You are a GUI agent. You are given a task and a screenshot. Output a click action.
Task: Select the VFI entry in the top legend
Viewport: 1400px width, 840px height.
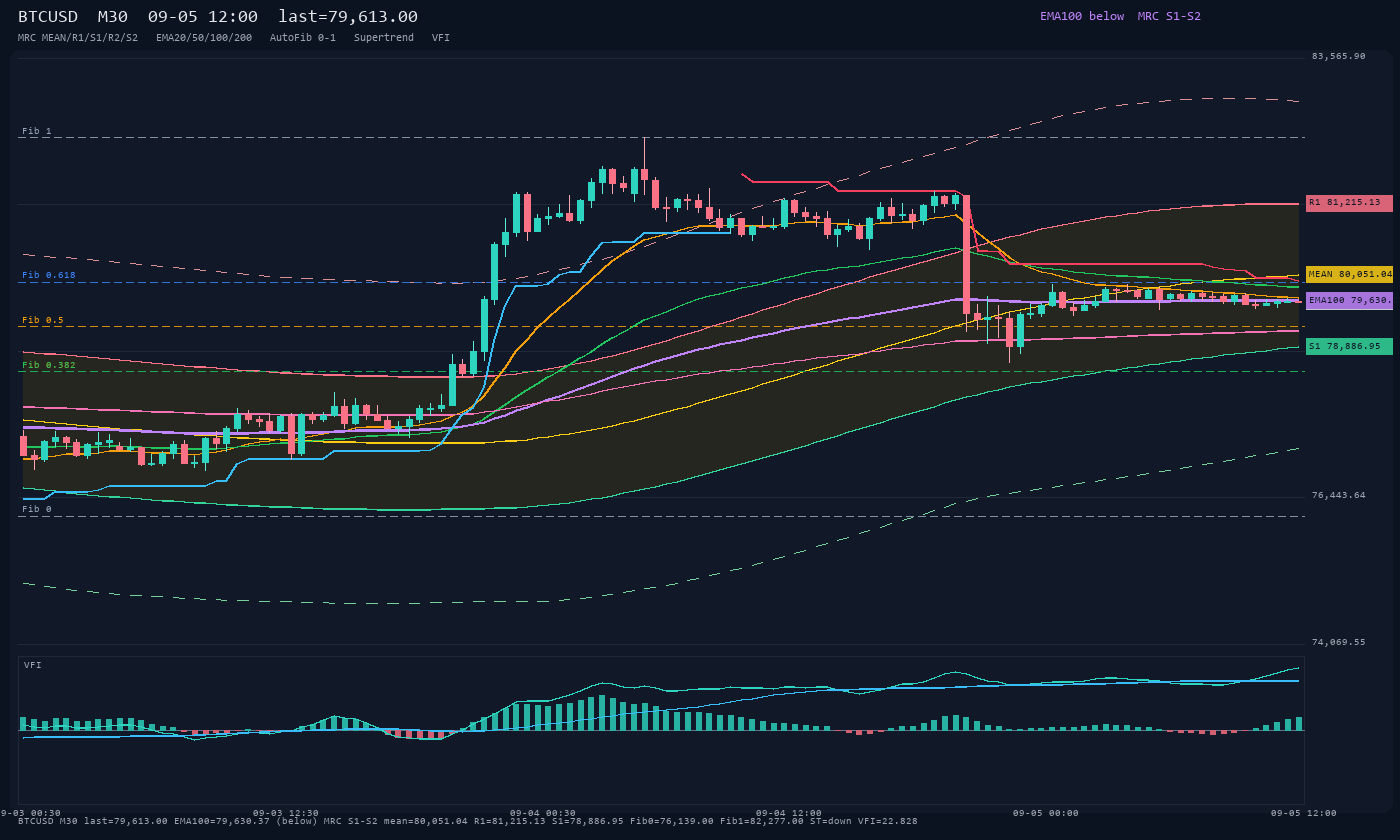point(441,37)
